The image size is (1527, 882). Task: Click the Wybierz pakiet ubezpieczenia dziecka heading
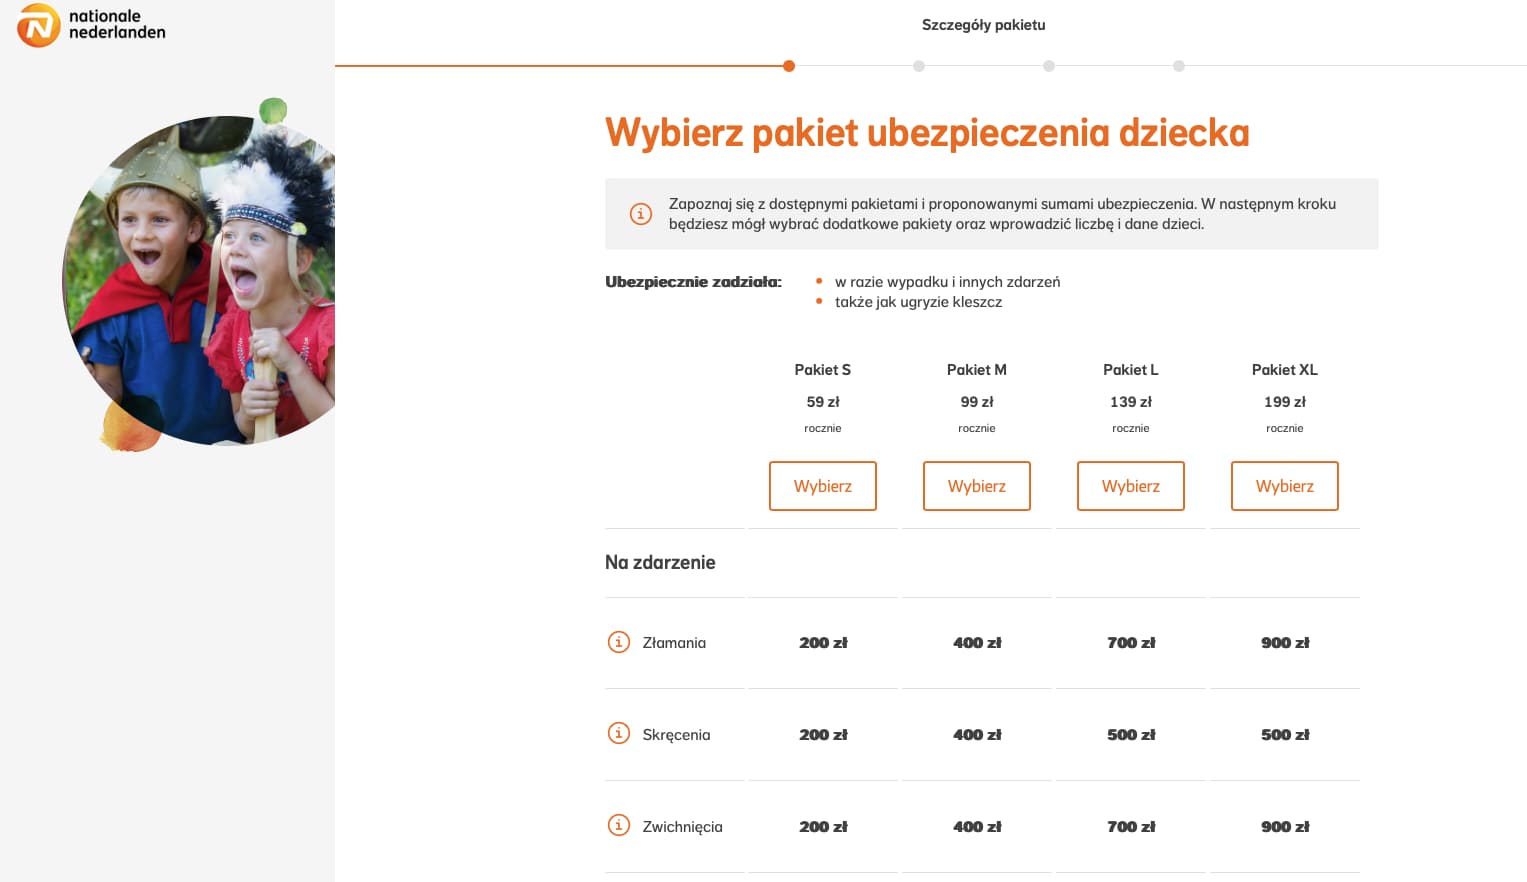pos(927,133)
